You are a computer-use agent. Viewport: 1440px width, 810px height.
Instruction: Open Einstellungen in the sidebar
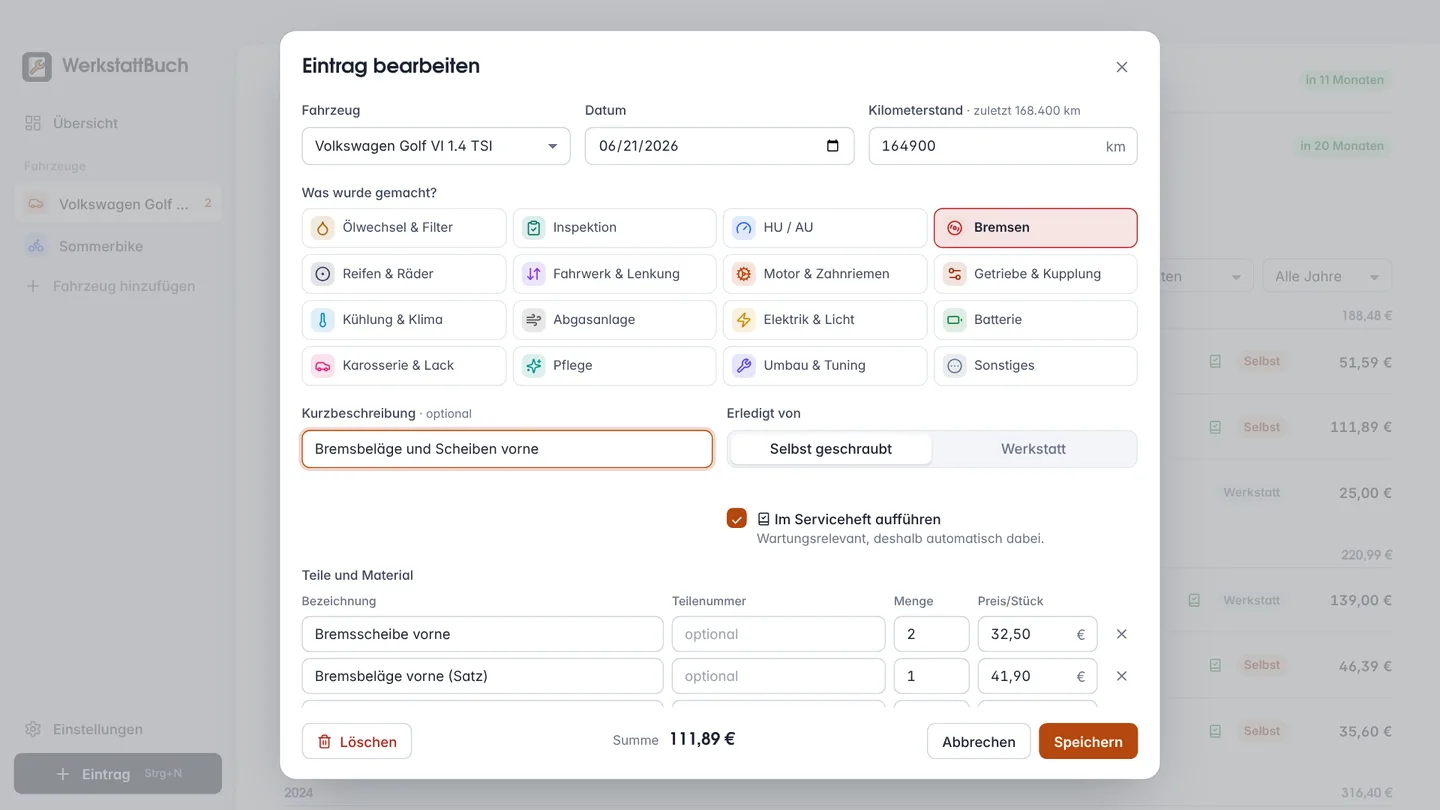(118, 729)
